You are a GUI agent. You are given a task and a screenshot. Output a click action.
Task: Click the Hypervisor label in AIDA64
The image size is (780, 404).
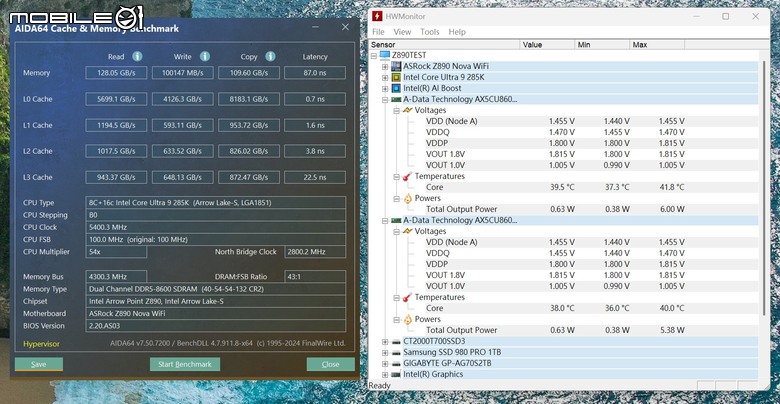[41, 344]
